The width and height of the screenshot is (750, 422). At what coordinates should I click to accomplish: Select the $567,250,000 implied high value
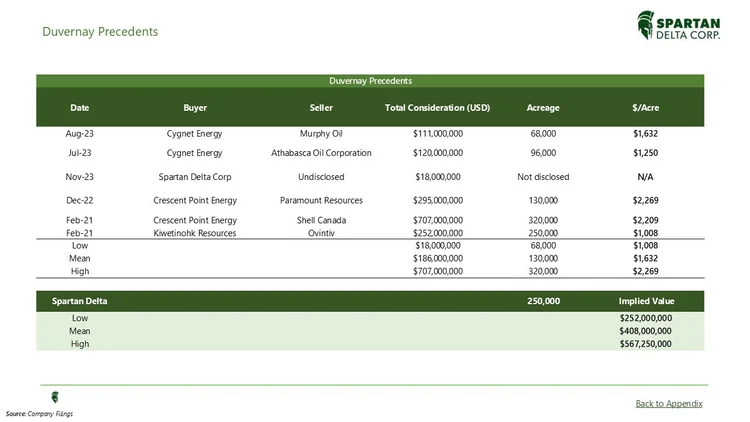coord(645,344)
